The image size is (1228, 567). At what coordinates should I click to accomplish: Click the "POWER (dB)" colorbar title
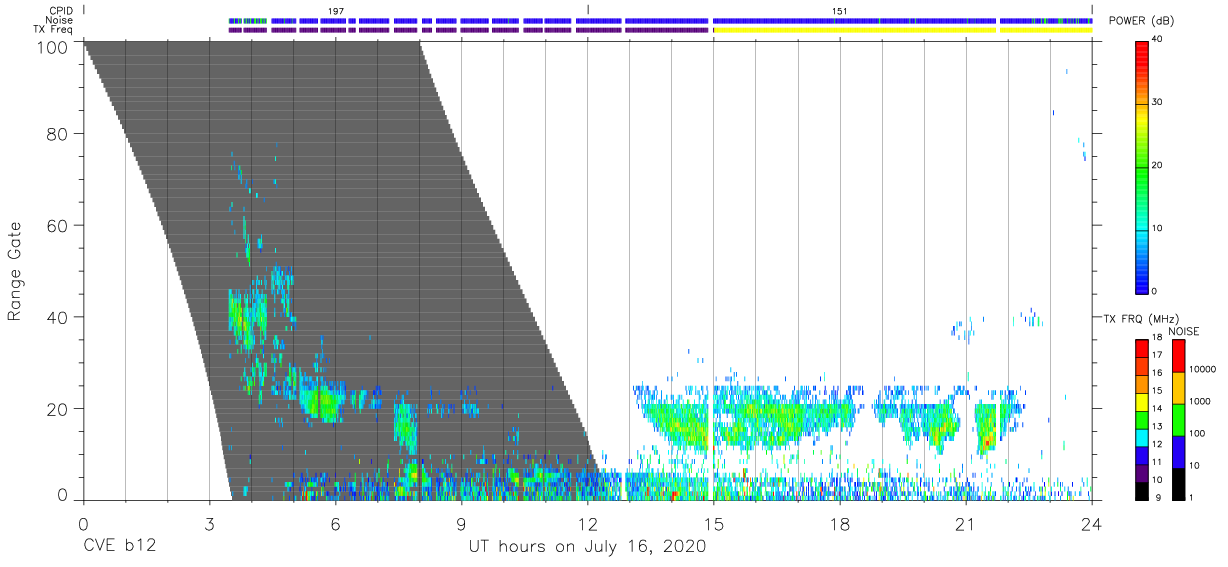click(x=1141, y=21)
